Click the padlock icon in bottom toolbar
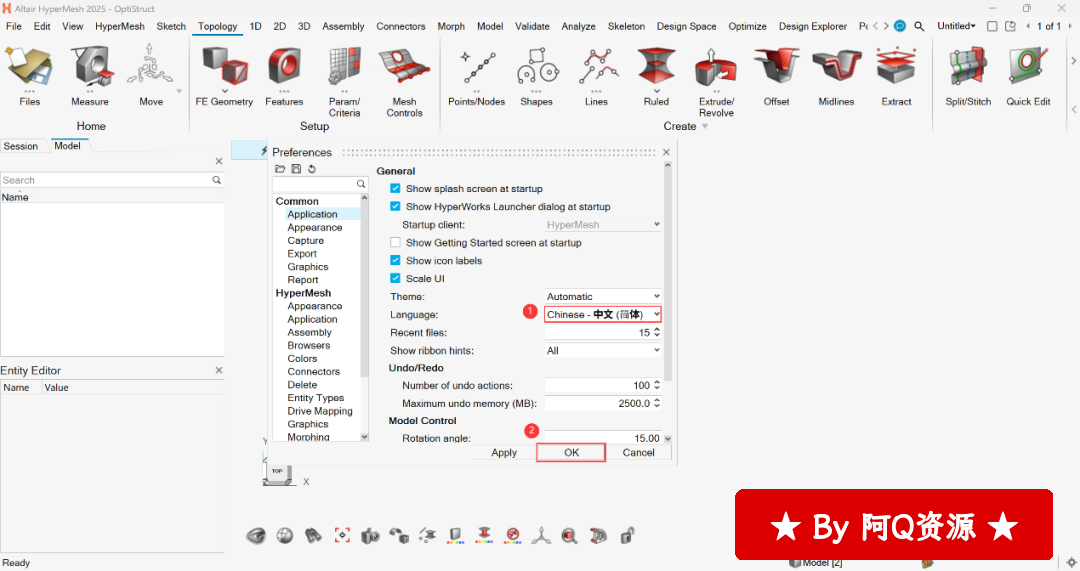The width and height of the screenshot is (1080, 571). (627, 535)
